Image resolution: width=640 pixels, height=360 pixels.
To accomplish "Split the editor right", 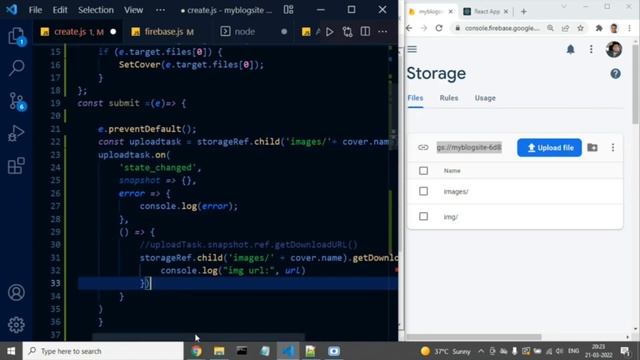I will (x=365, y=32).
